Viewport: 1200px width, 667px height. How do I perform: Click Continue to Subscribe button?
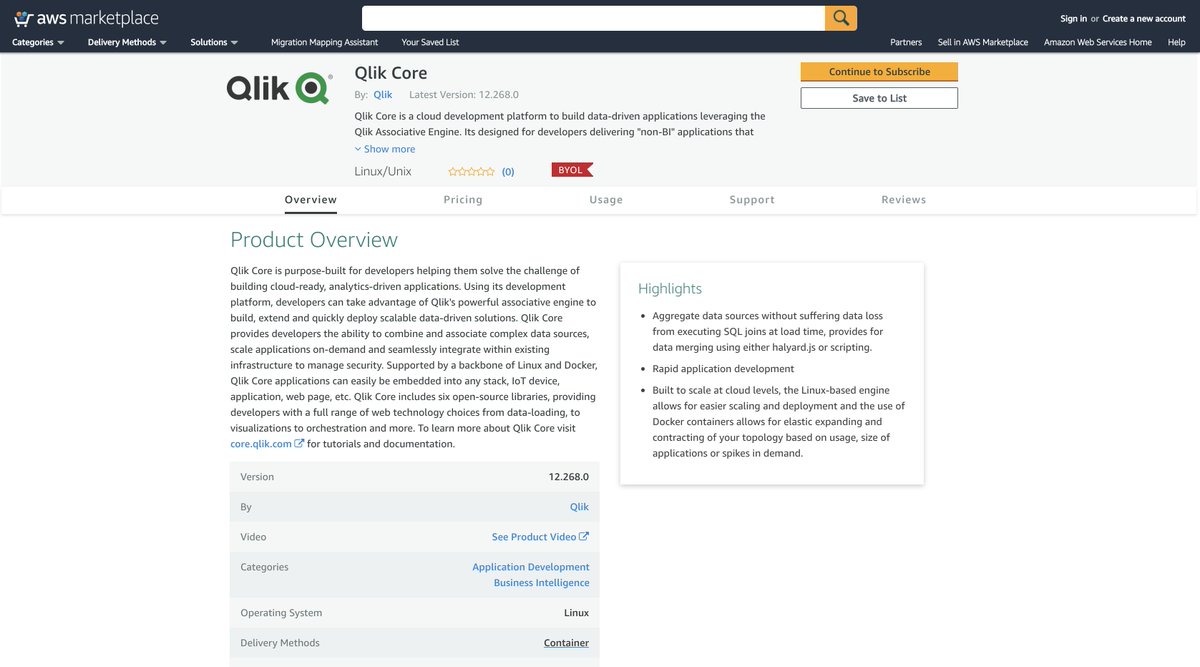[x=879, y=72]
